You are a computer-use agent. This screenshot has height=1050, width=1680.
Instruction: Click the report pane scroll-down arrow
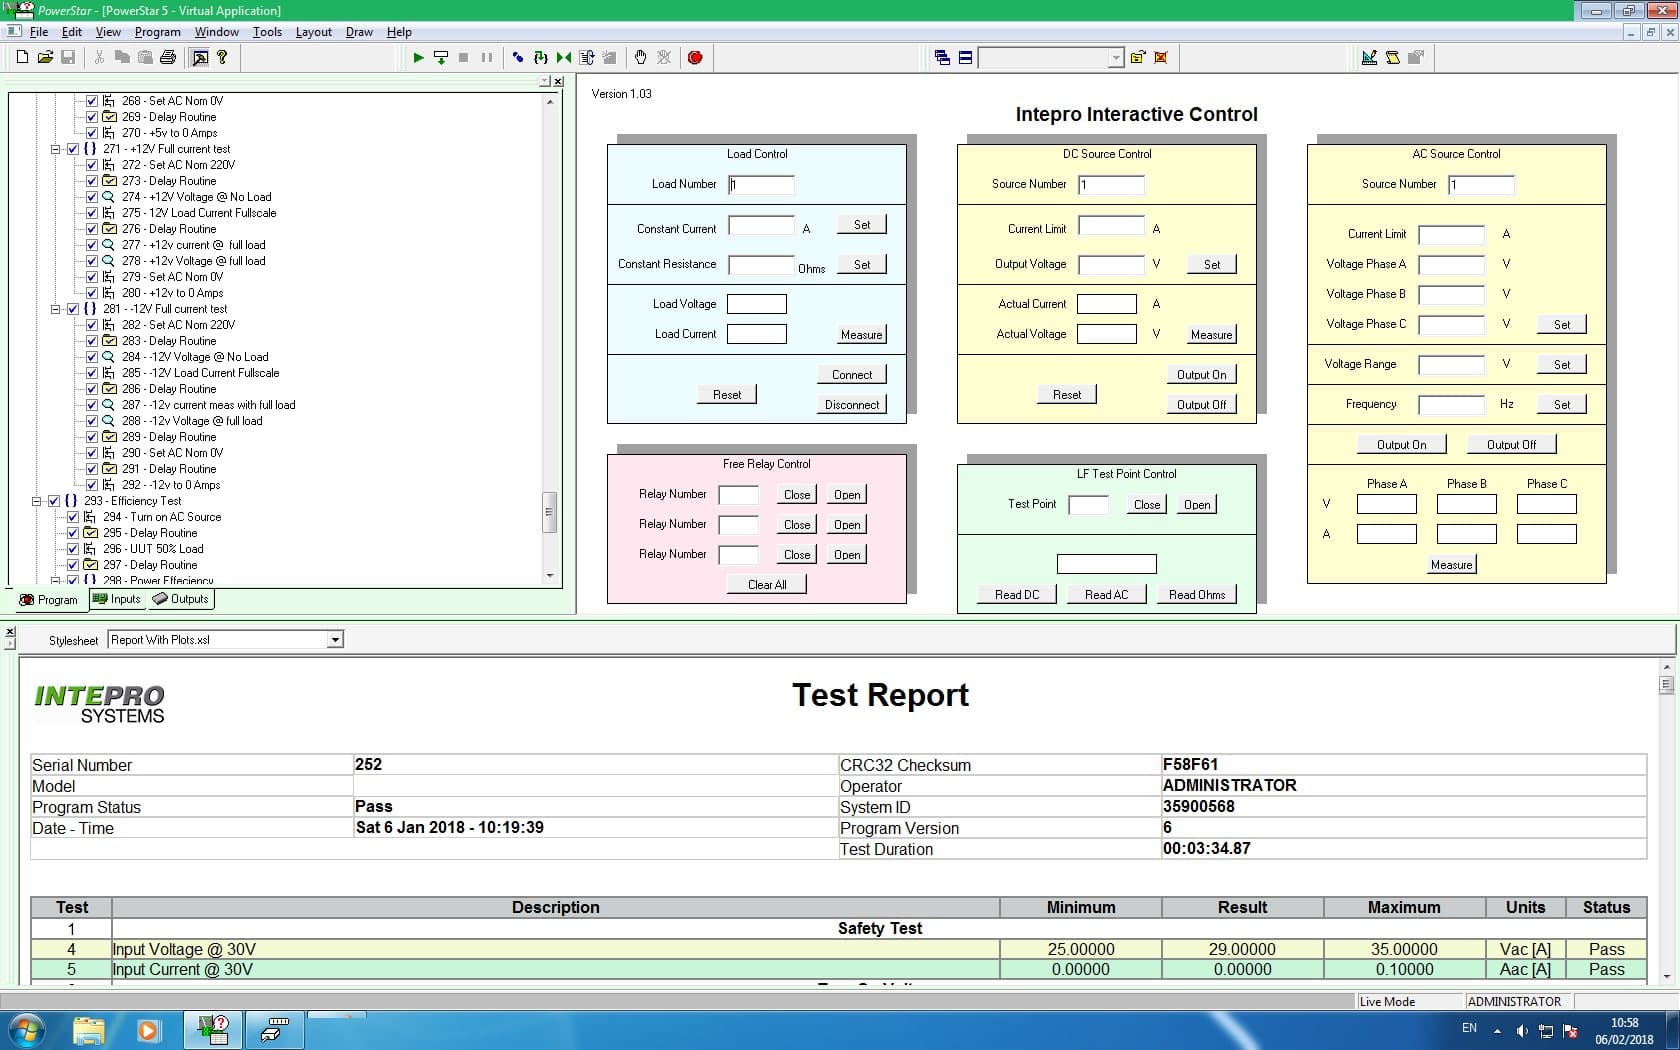pos(1666,977)
